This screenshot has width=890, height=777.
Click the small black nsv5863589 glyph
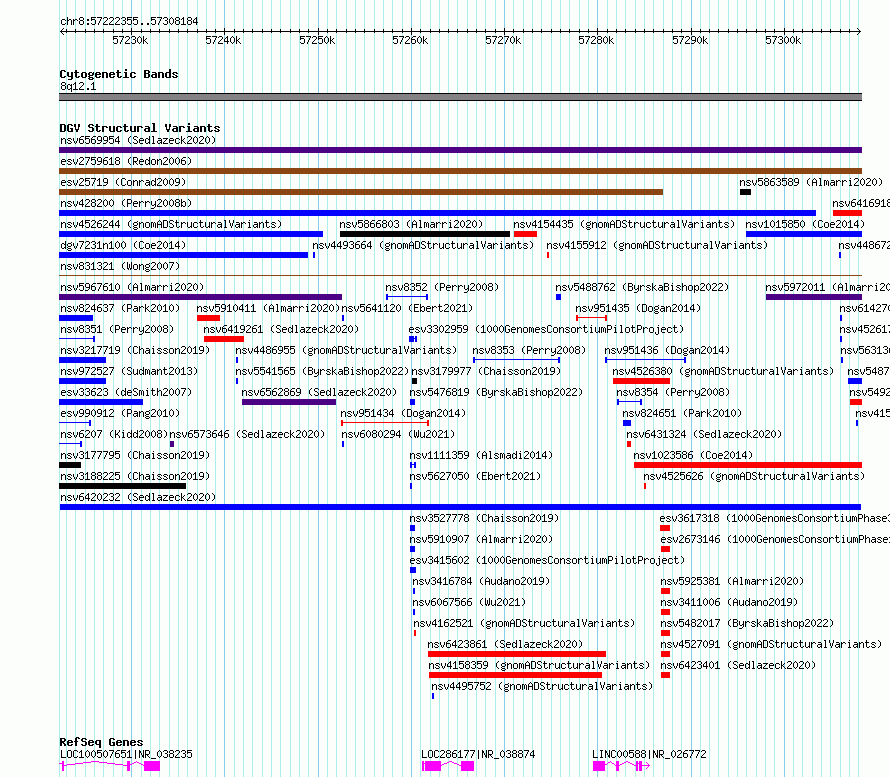coord(745,192)
